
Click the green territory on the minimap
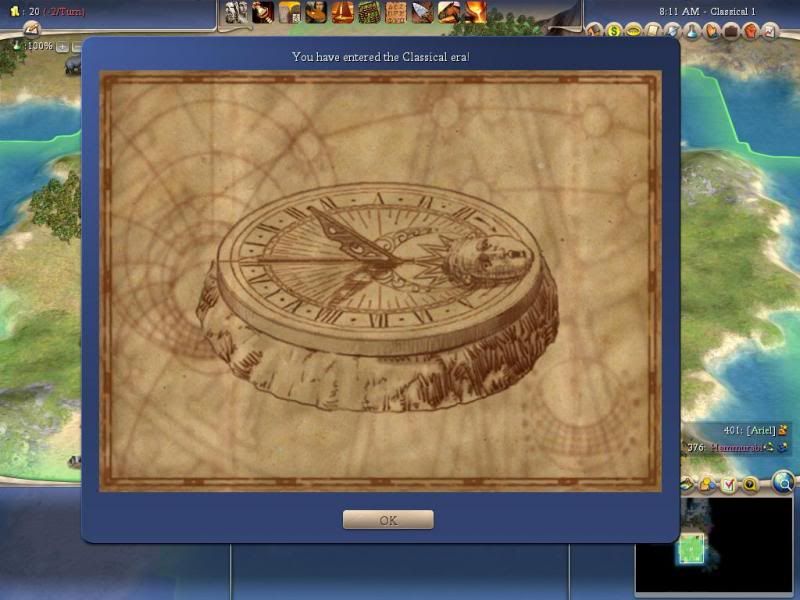(x=691, y=548)
